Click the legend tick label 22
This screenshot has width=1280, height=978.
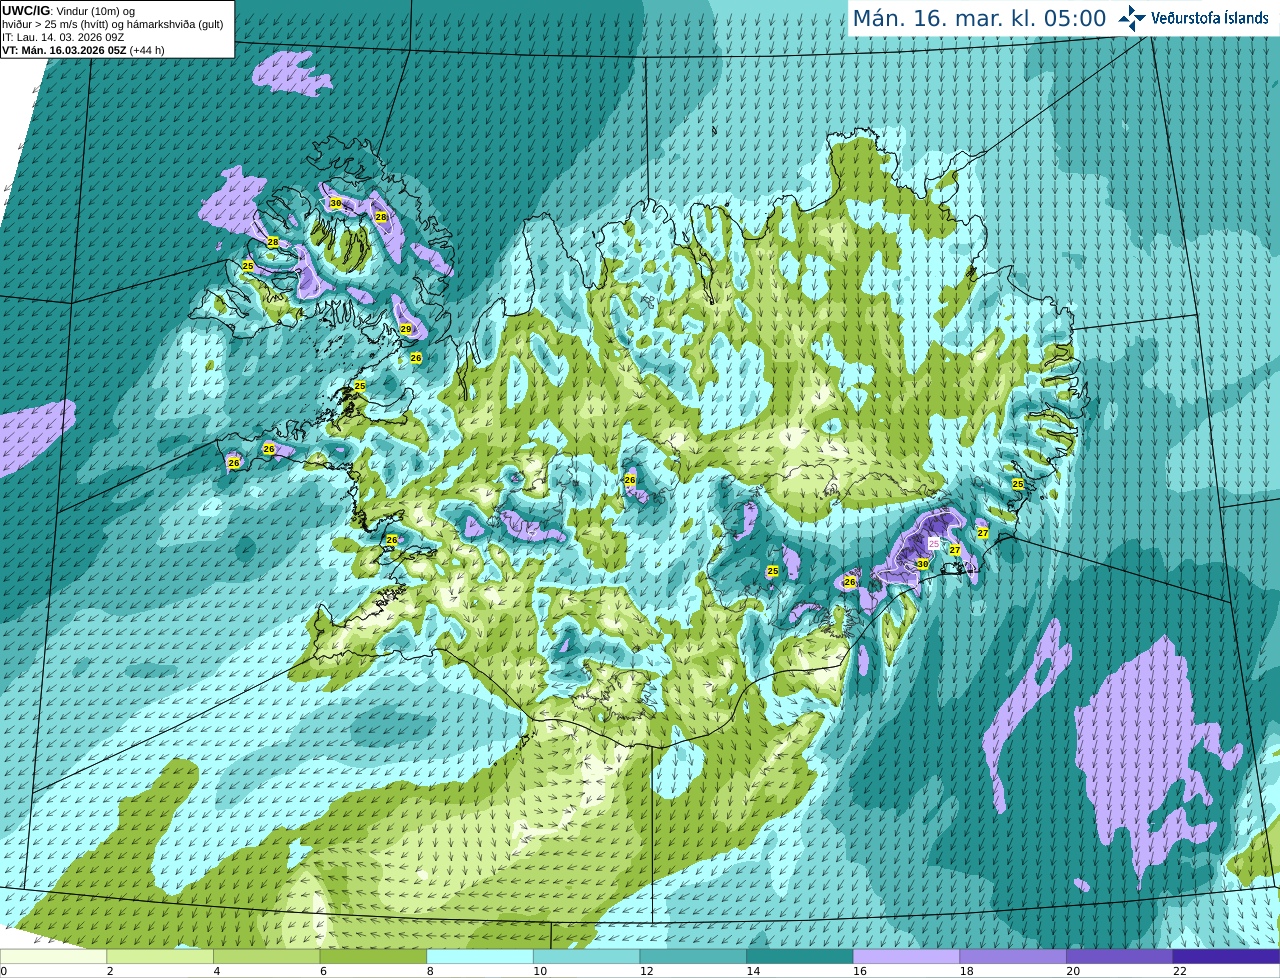[1180, 971]
